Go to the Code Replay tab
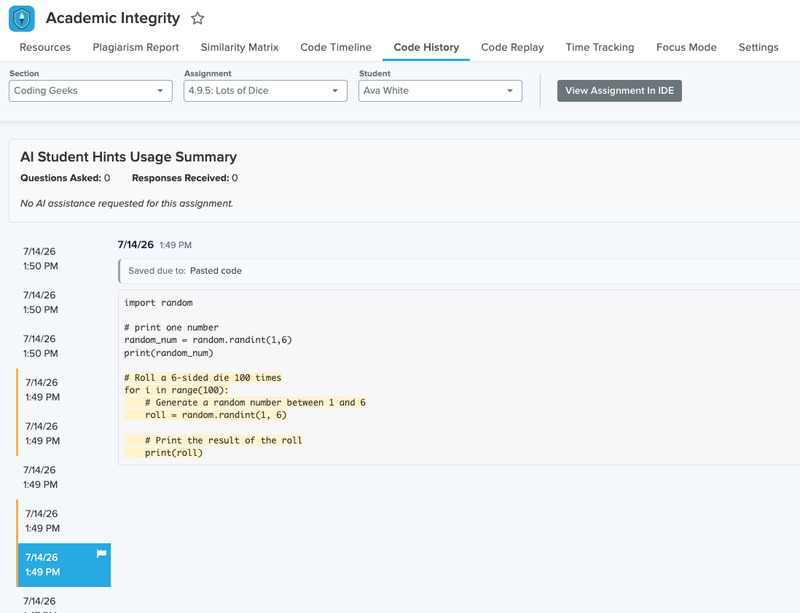 [x=512, y=47]
